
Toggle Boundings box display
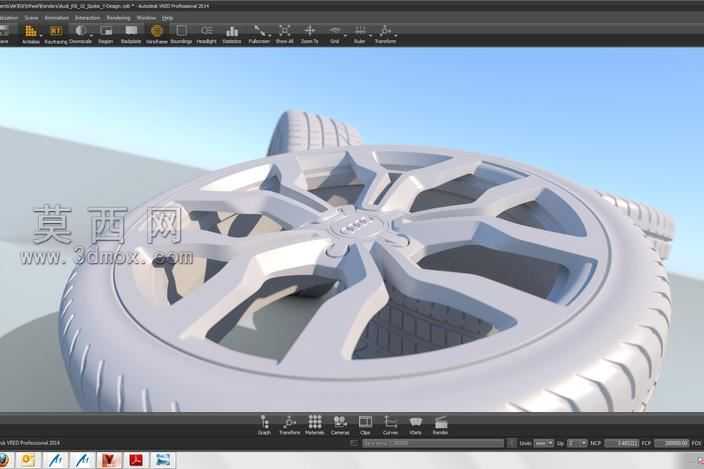pyautogui.click(x=181, y=34)
